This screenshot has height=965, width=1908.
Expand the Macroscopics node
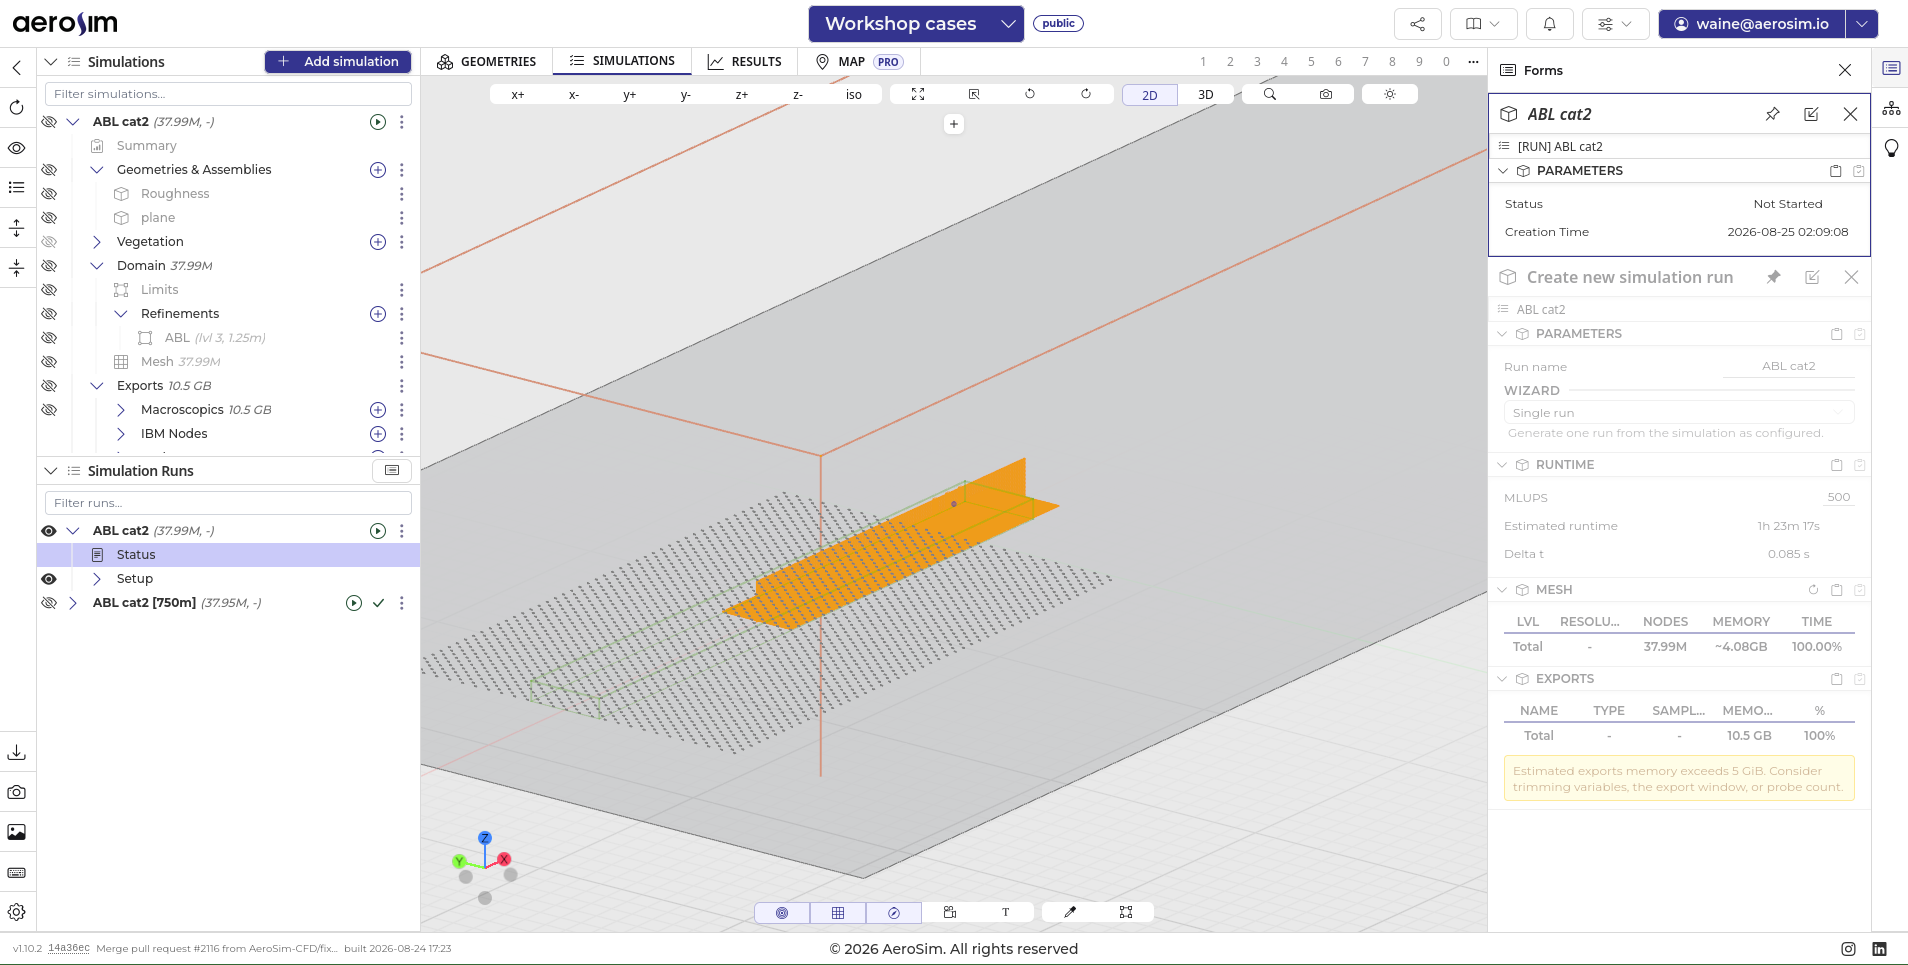pyautogui.click(x=121, y=410)
